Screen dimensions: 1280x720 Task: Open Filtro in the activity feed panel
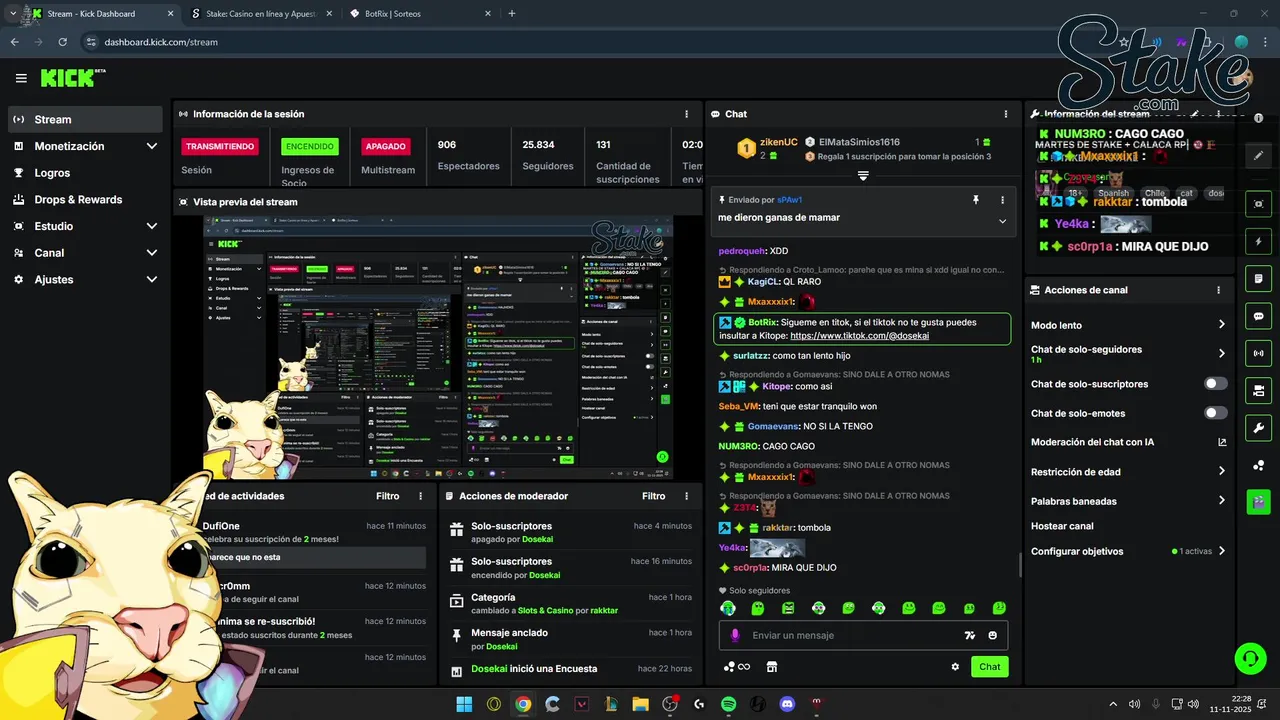coord(388,496)
